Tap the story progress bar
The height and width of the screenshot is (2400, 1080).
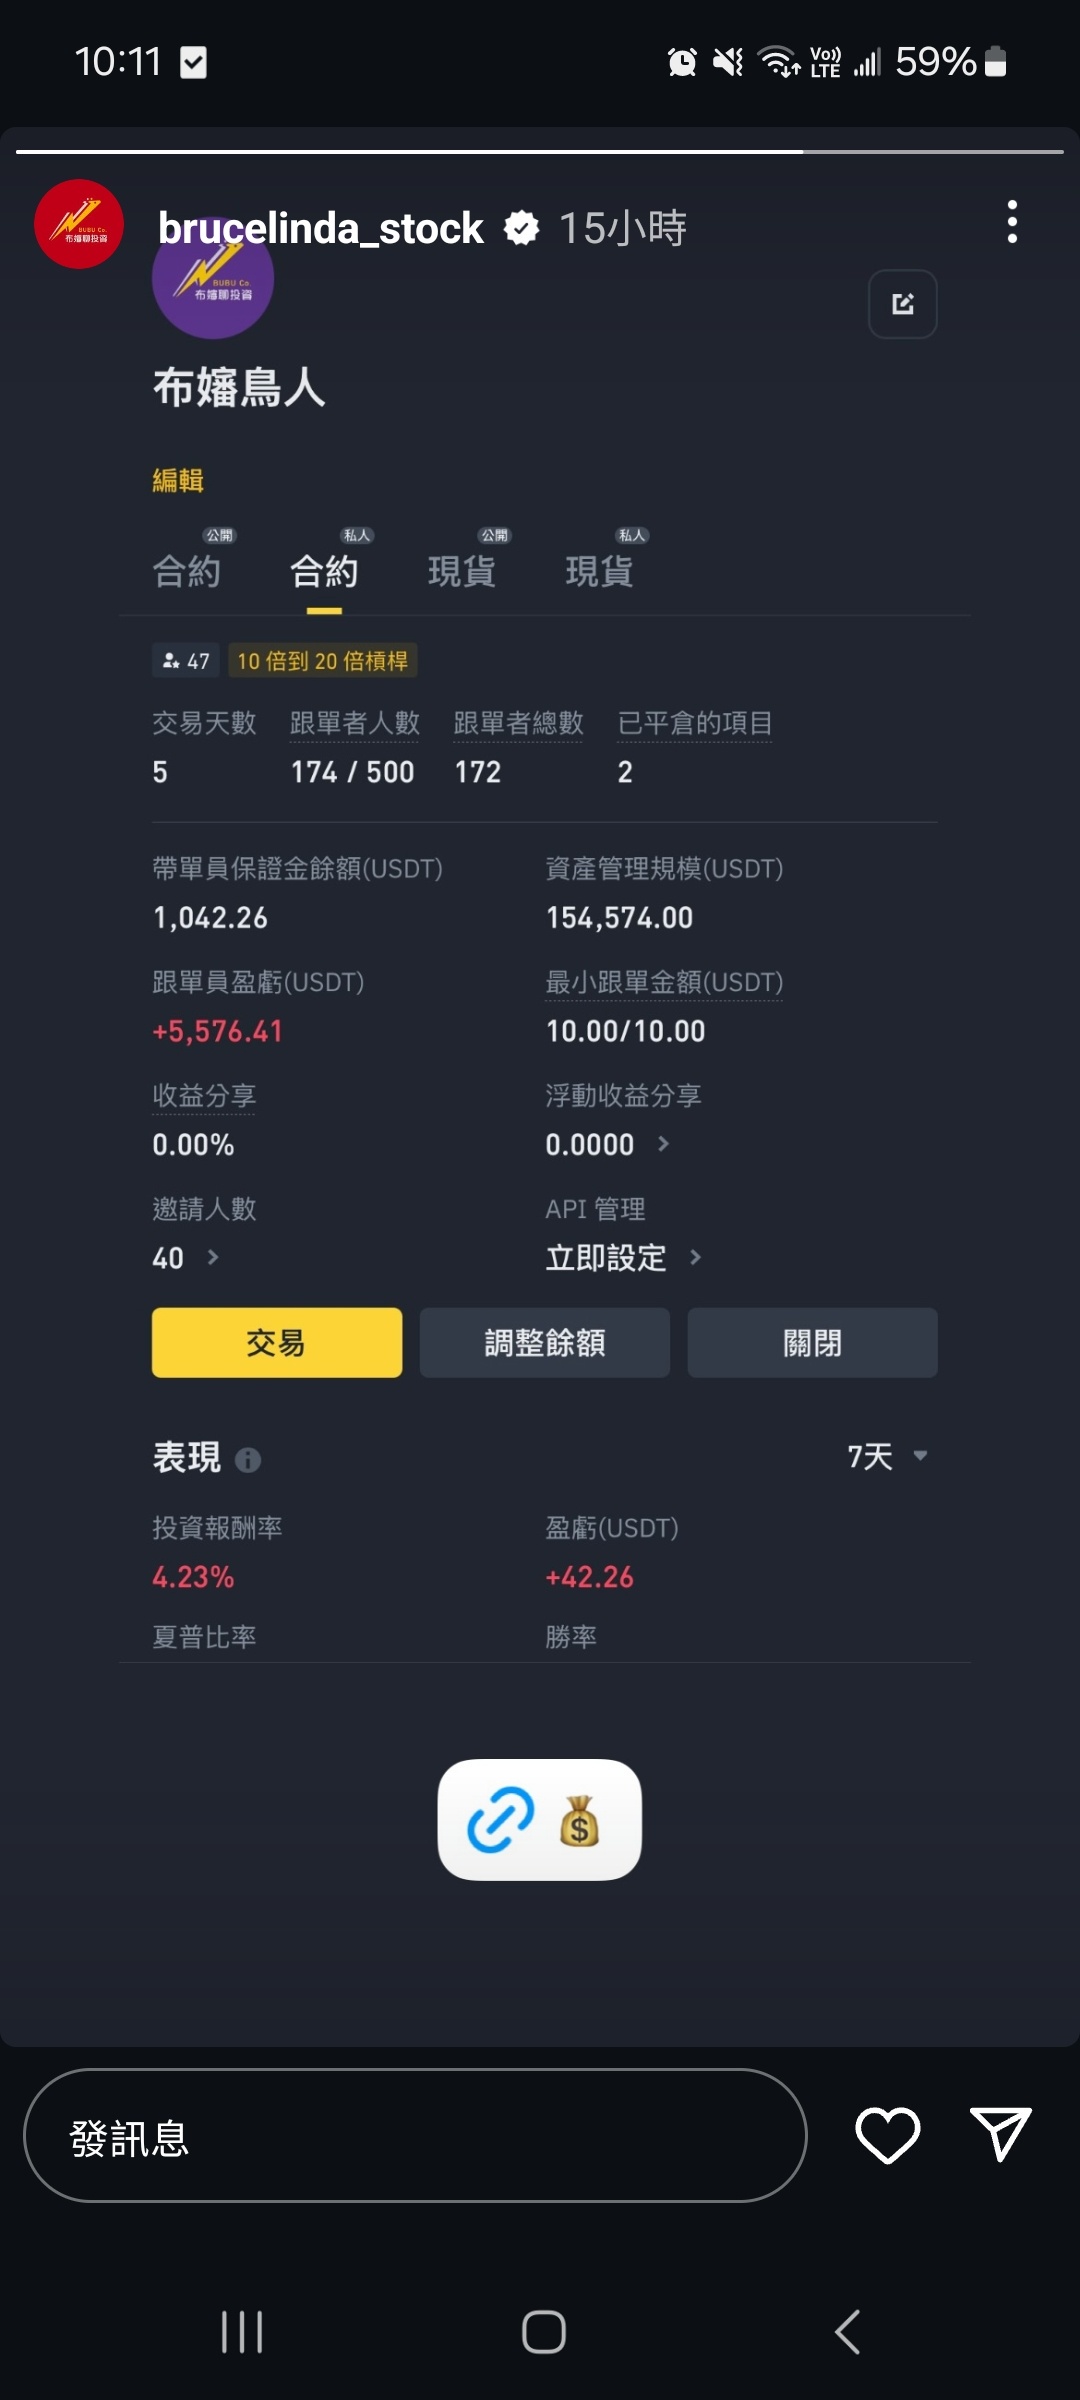tap(540, 152)
